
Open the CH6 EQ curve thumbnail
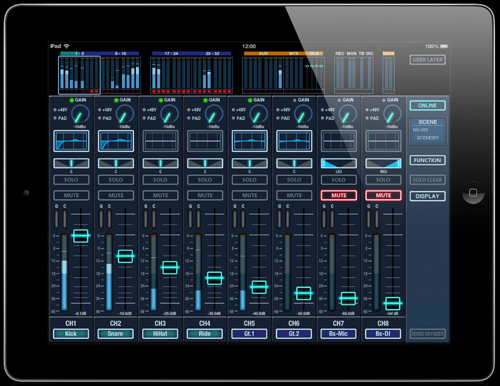coord(294,141)
